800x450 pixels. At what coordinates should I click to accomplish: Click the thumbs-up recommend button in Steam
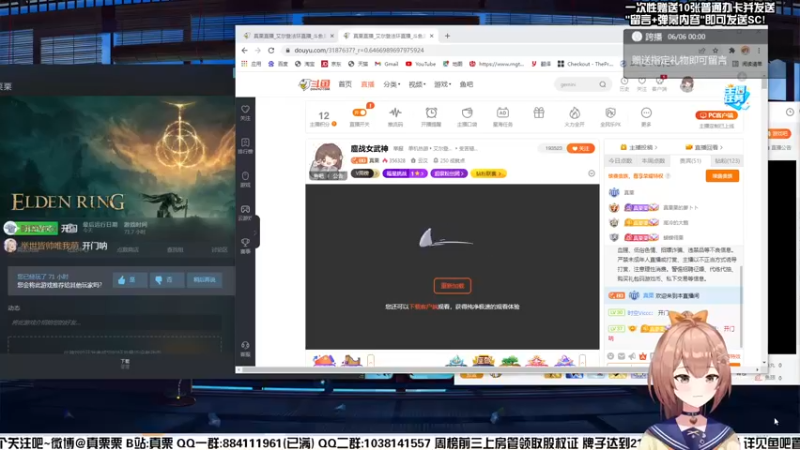[x=130, y=280]
